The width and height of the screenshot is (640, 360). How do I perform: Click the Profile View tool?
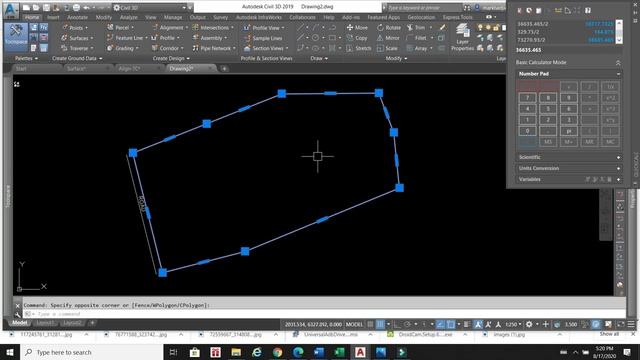coord(264,28)
